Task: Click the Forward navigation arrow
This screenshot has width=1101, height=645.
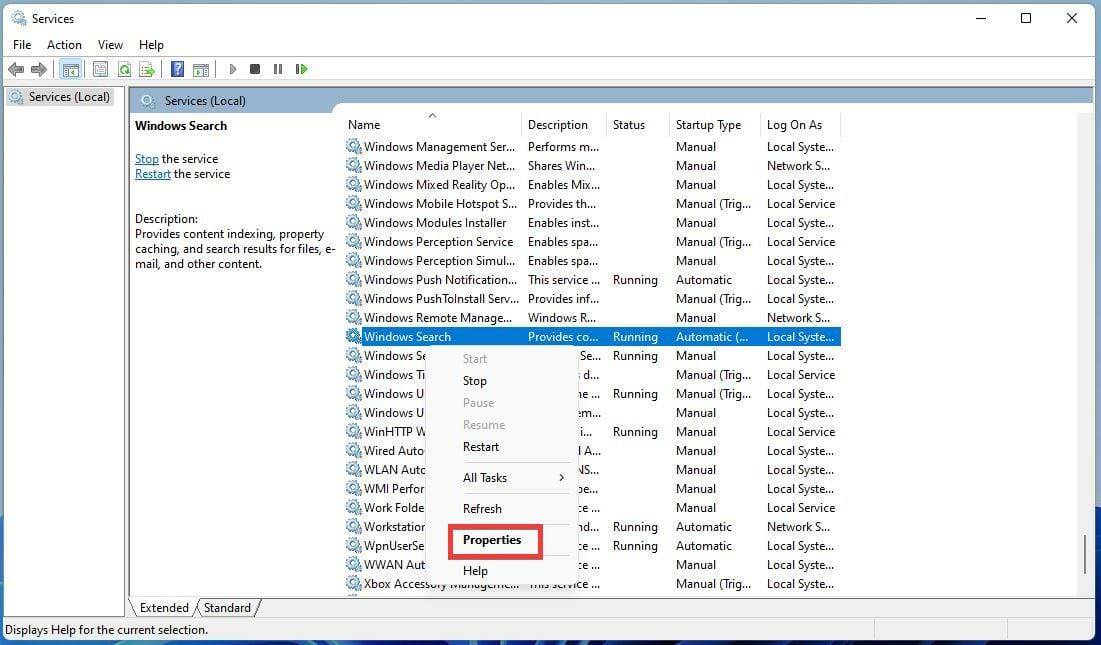Action: click(38, 69)
